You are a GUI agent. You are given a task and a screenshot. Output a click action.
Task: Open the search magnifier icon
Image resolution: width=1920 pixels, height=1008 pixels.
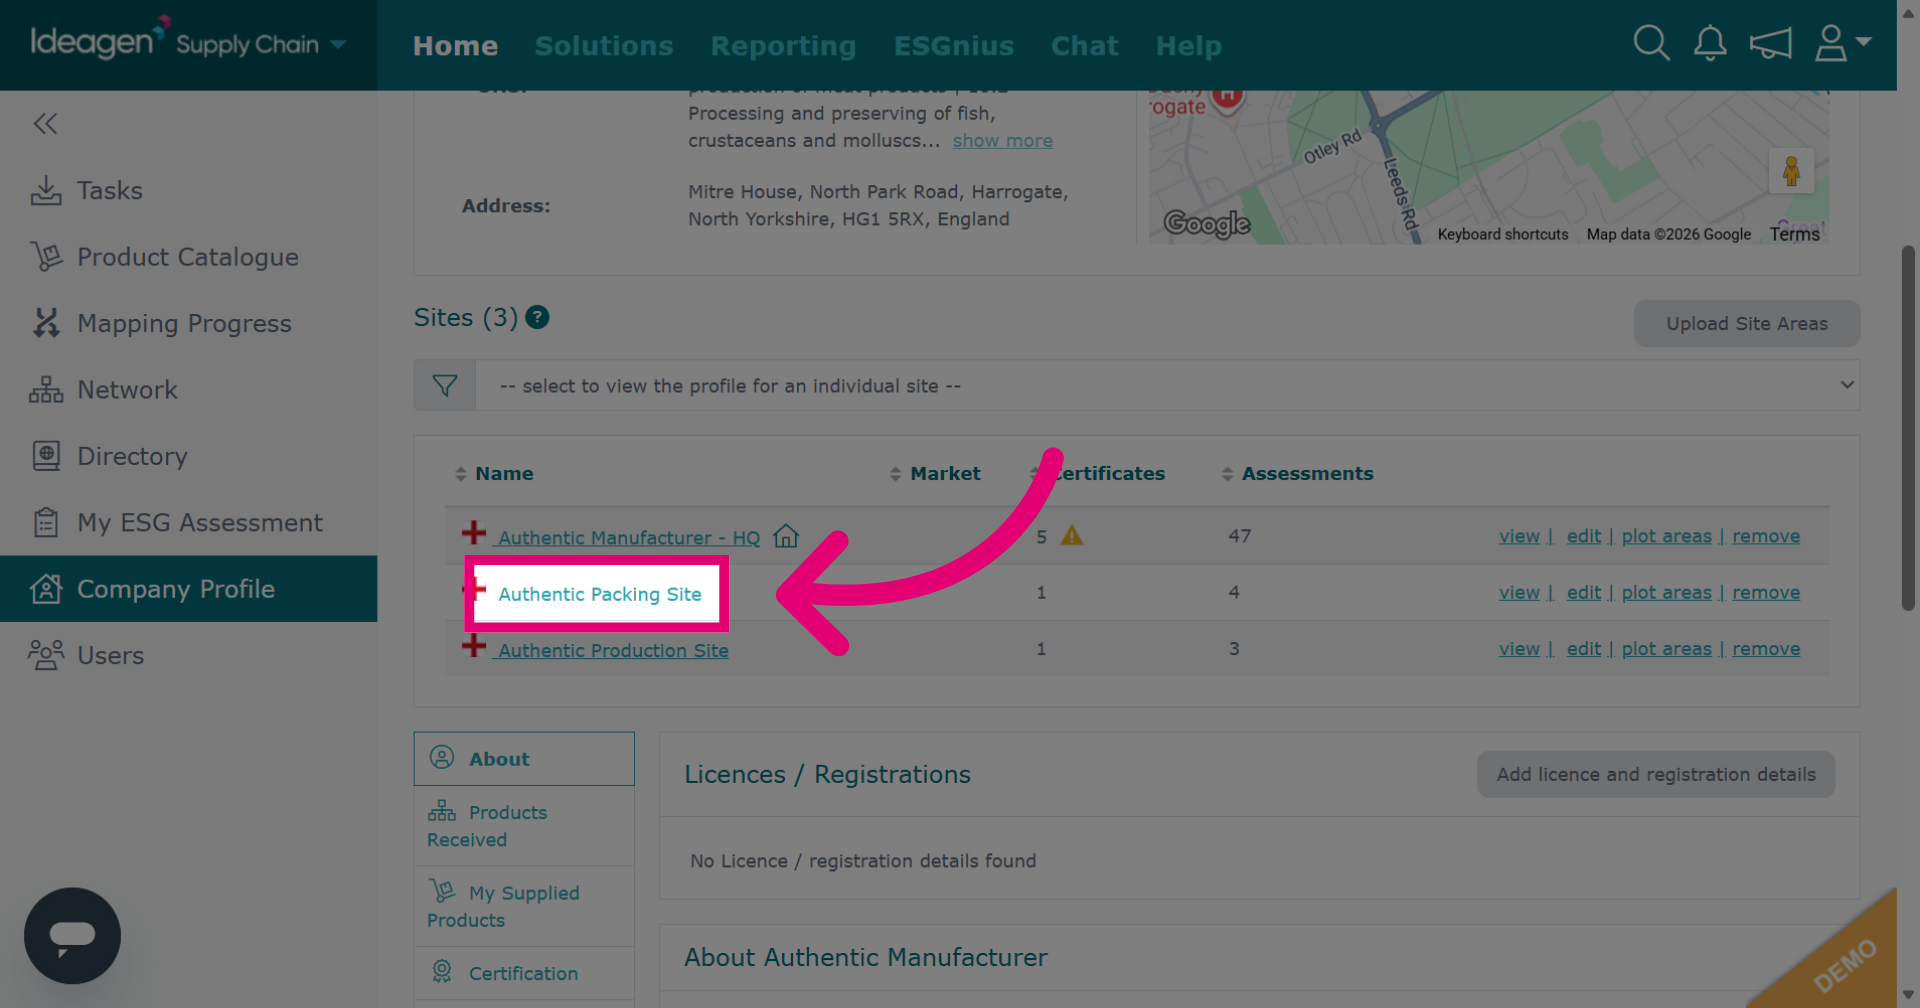1651,43
